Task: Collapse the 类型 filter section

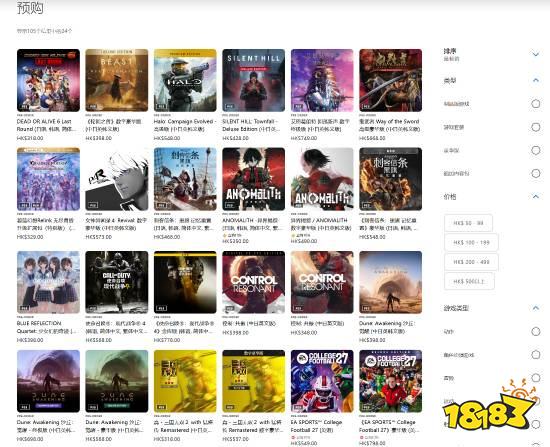Action: 535,80
